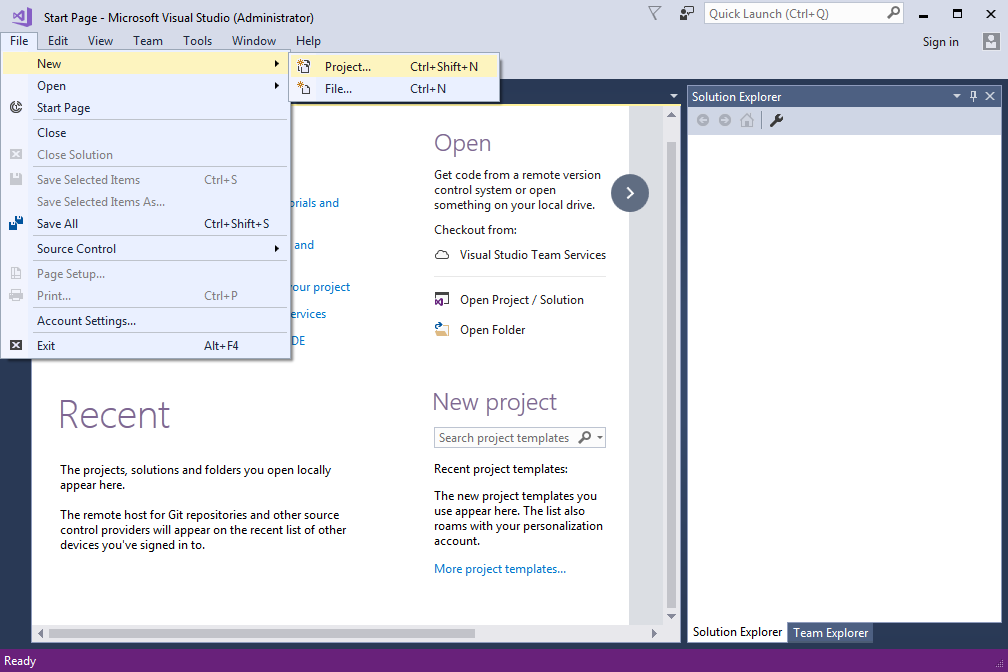The image size is (1008, 672).
Task: Open the Window menu
Action: (254, 41)
